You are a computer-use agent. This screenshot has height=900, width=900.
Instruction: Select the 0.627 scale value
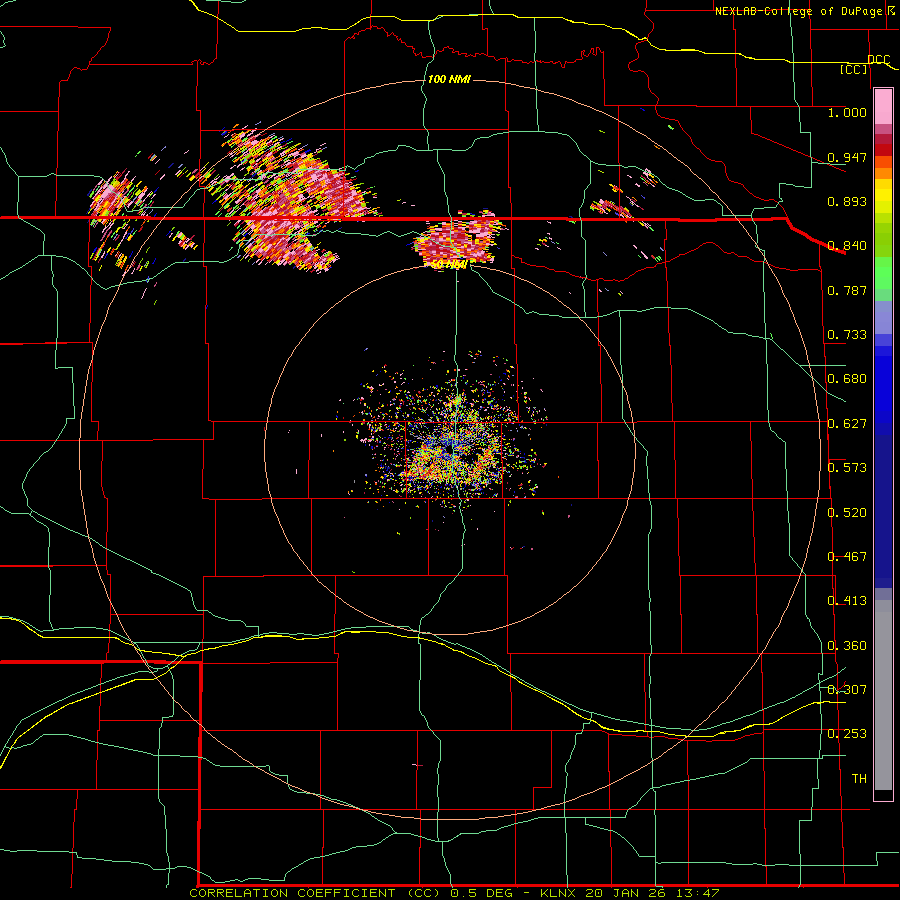point(847,424)
